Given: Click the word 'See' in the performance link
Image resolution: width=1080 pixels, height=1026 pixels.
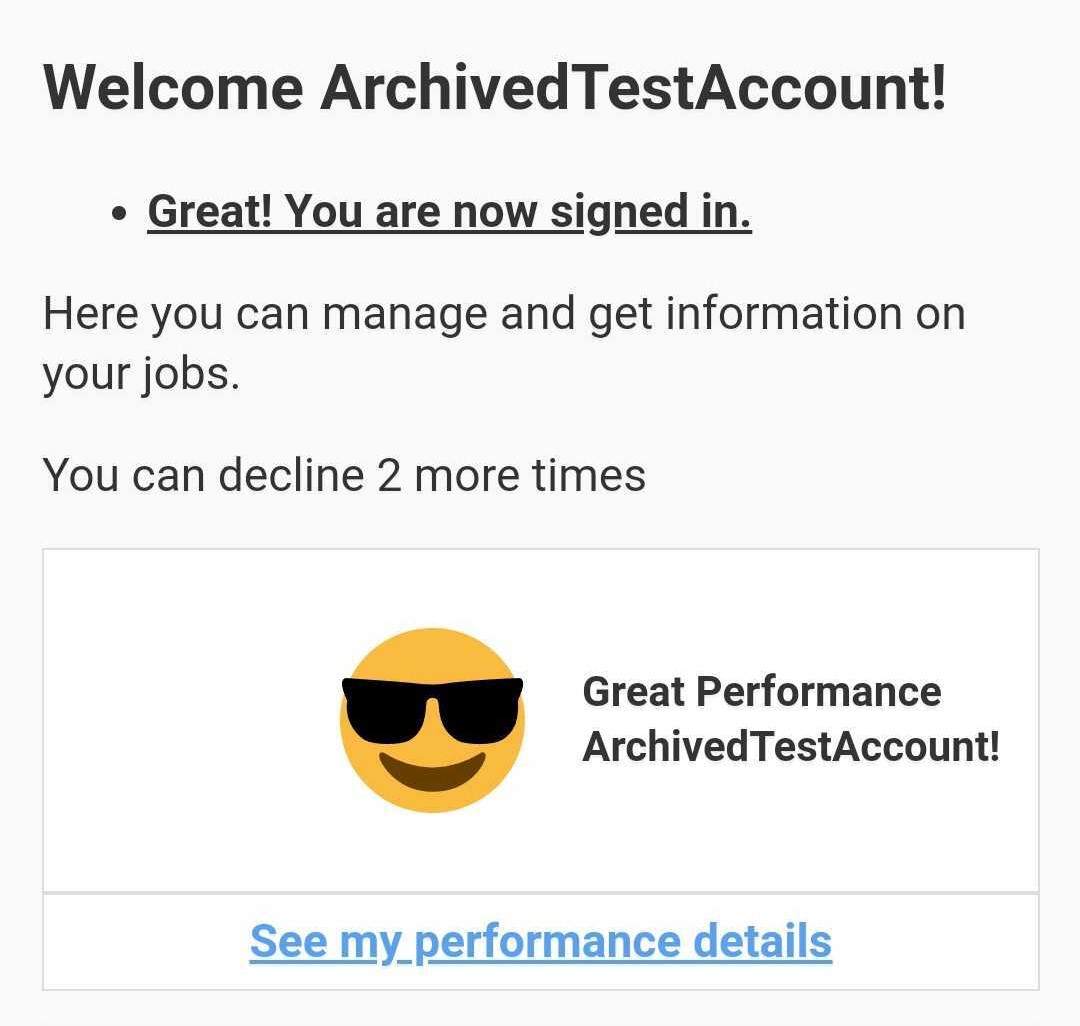Looking at the screenshot, I should 288,941.
